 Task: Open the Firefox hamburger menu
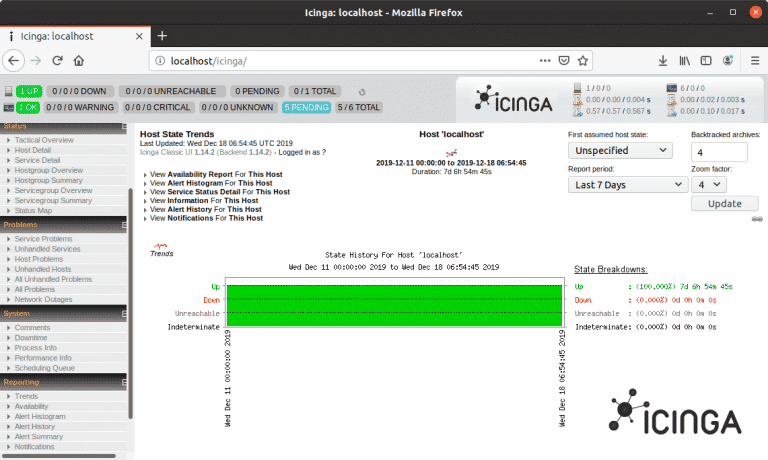(755, 61)
